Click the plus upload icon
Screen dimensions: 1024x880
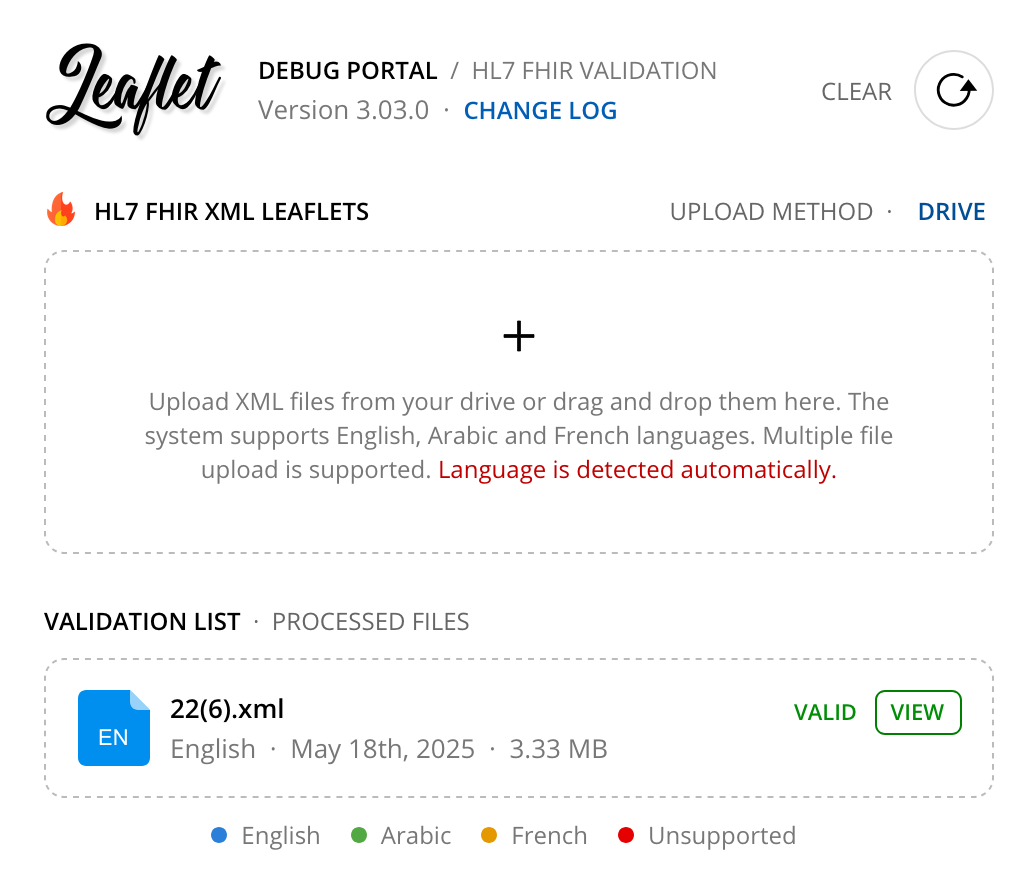[519, 336]
